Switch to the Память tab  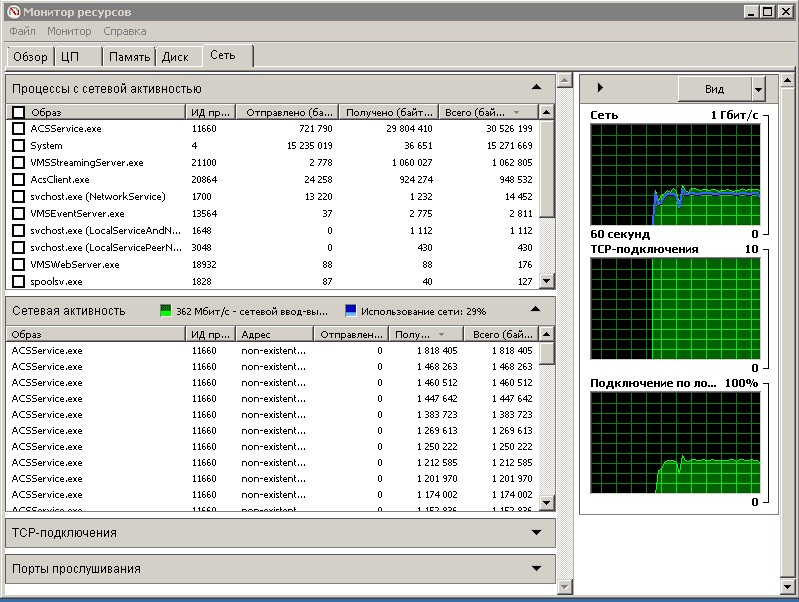(x=130, y=57)
